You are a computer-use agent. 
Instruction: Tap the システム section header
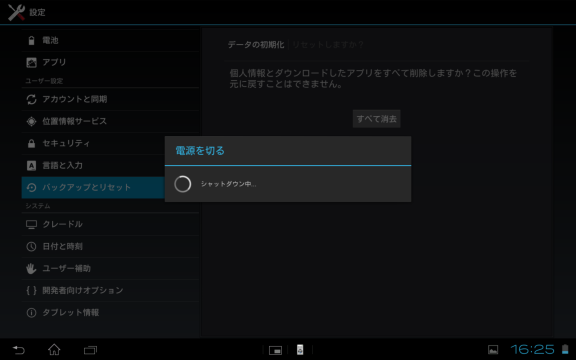(x=38, y=206)
